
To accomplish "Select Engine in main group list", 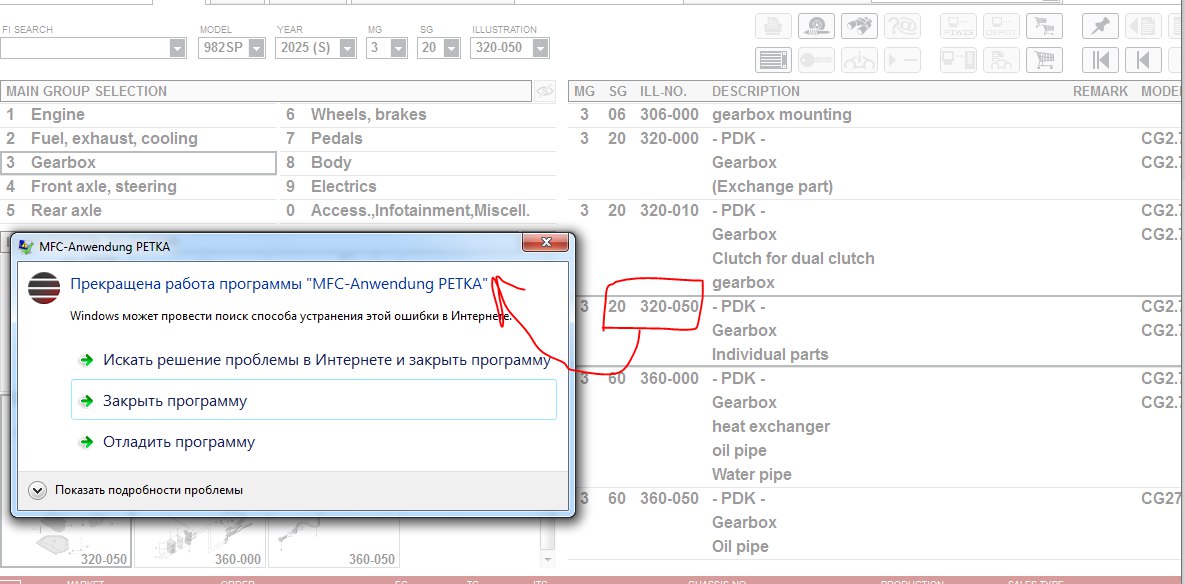I will pos(58,115).
